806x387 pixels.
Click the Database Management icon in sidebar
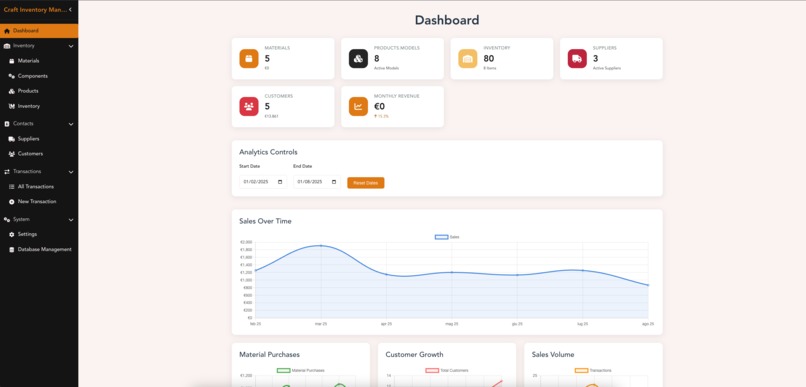pos(12,250)
